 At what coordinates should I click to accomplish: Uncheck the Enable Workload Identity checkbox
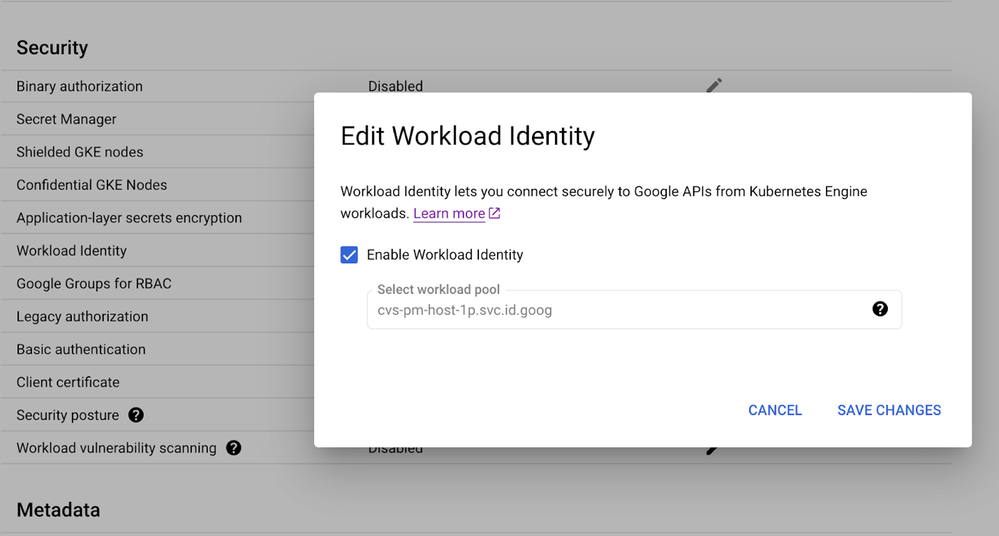coord(349,255)
